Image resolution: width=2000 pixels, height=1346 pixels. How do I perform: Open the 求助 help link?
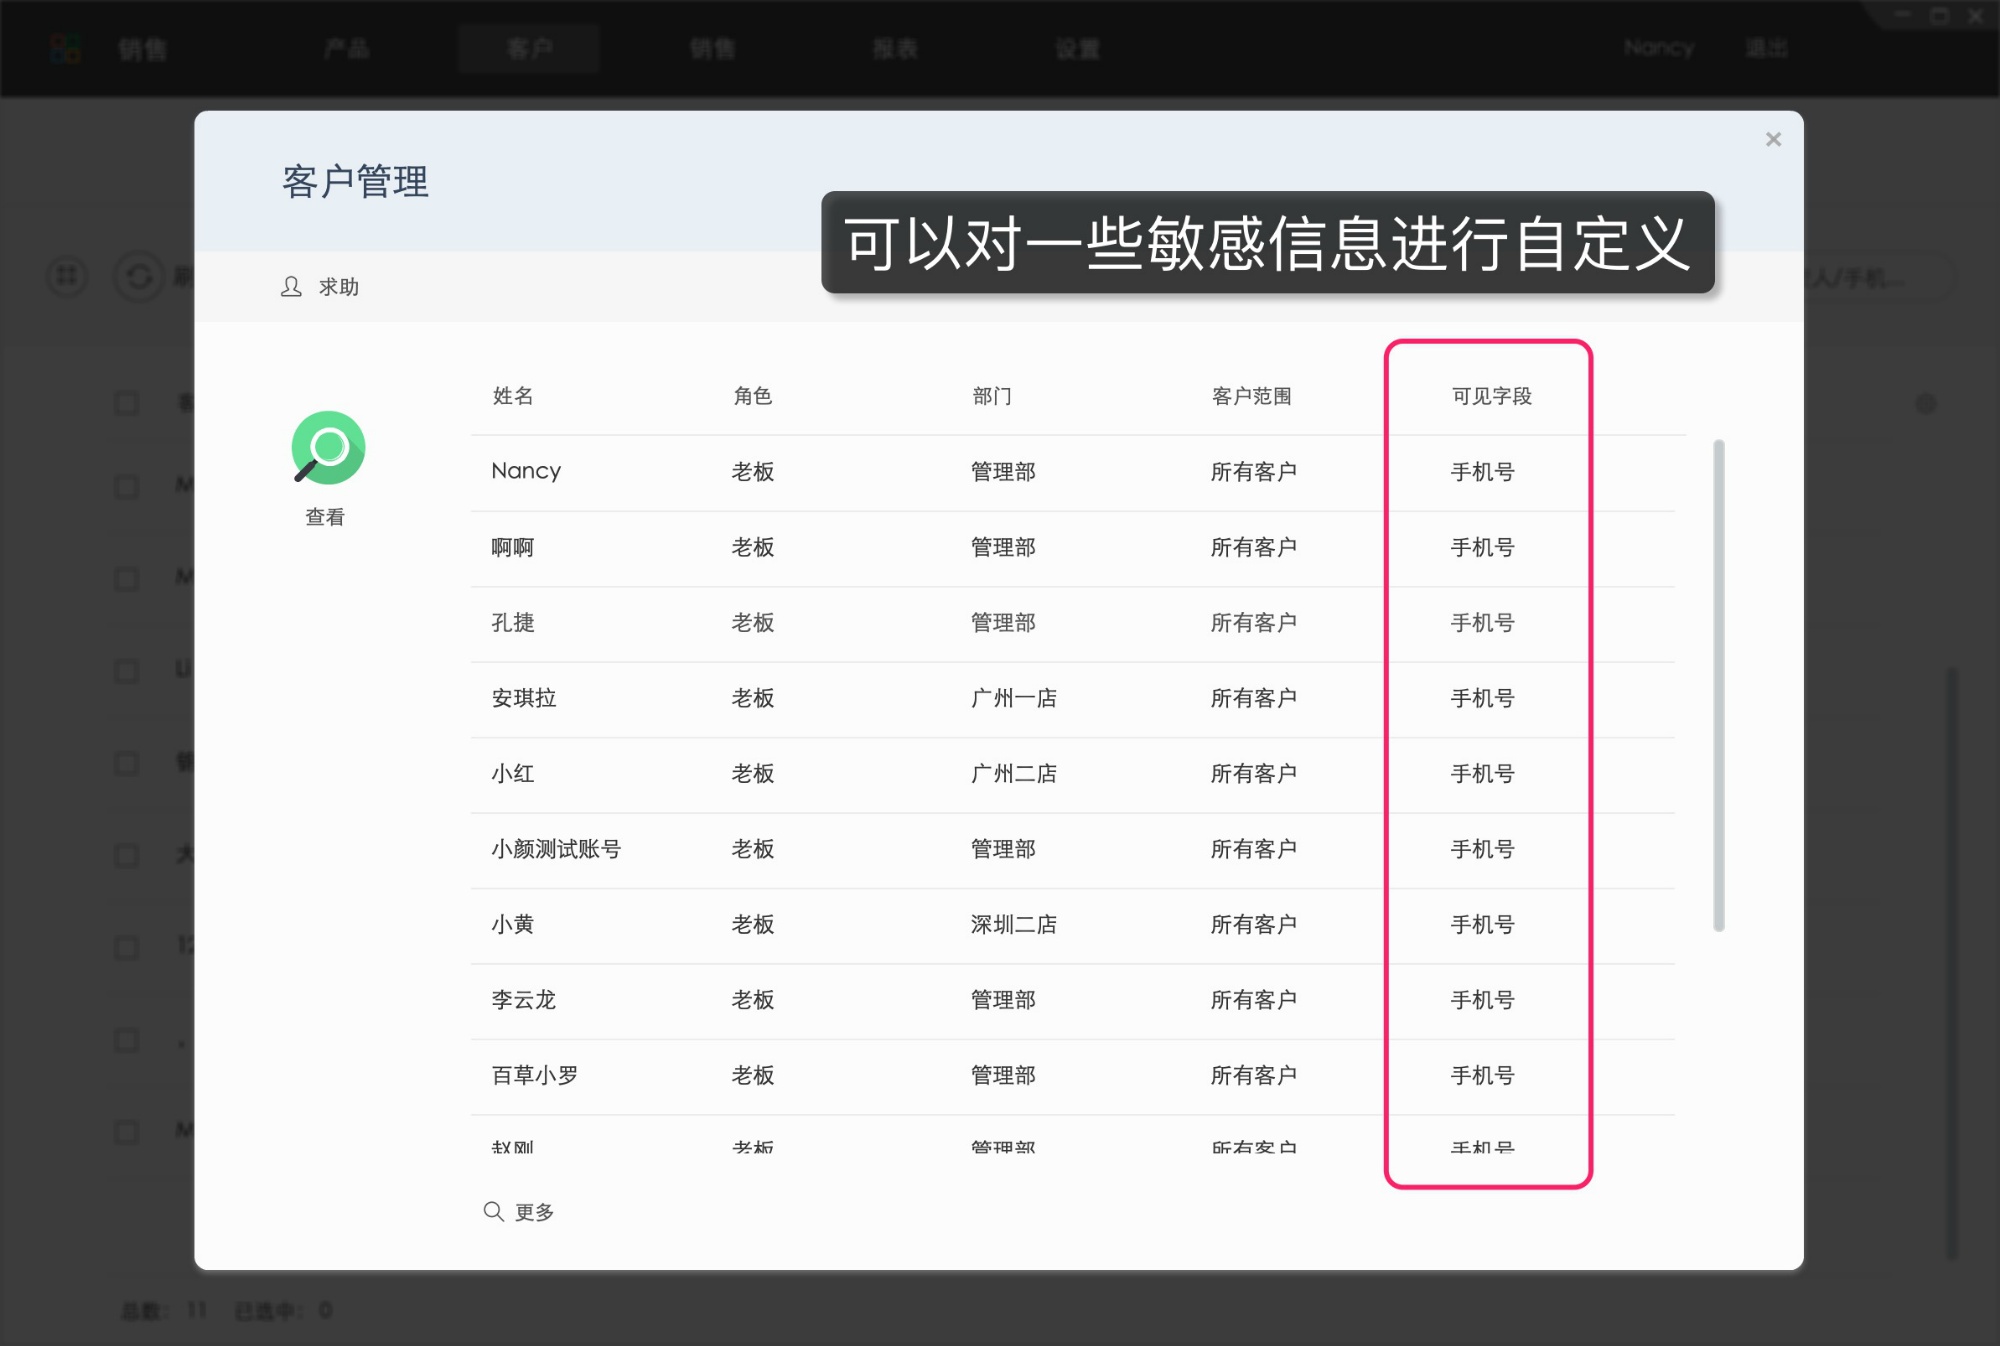point(339,287)
